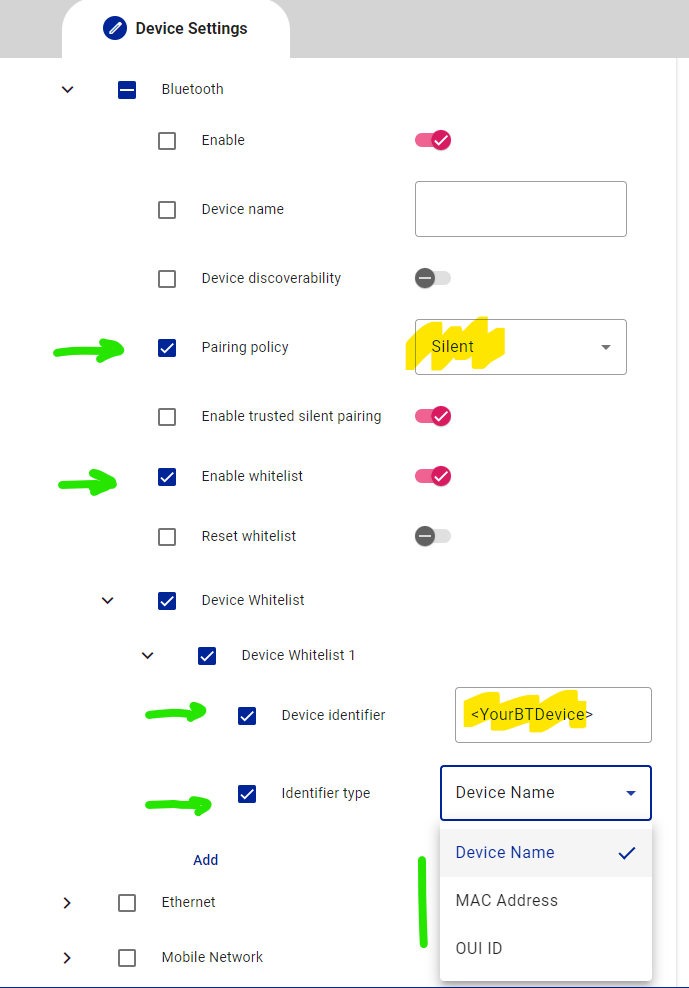The height and width of the screenshot is (988, 689).
Task: Switch off Enable trusted silent pairing
Action: point(433,416)
